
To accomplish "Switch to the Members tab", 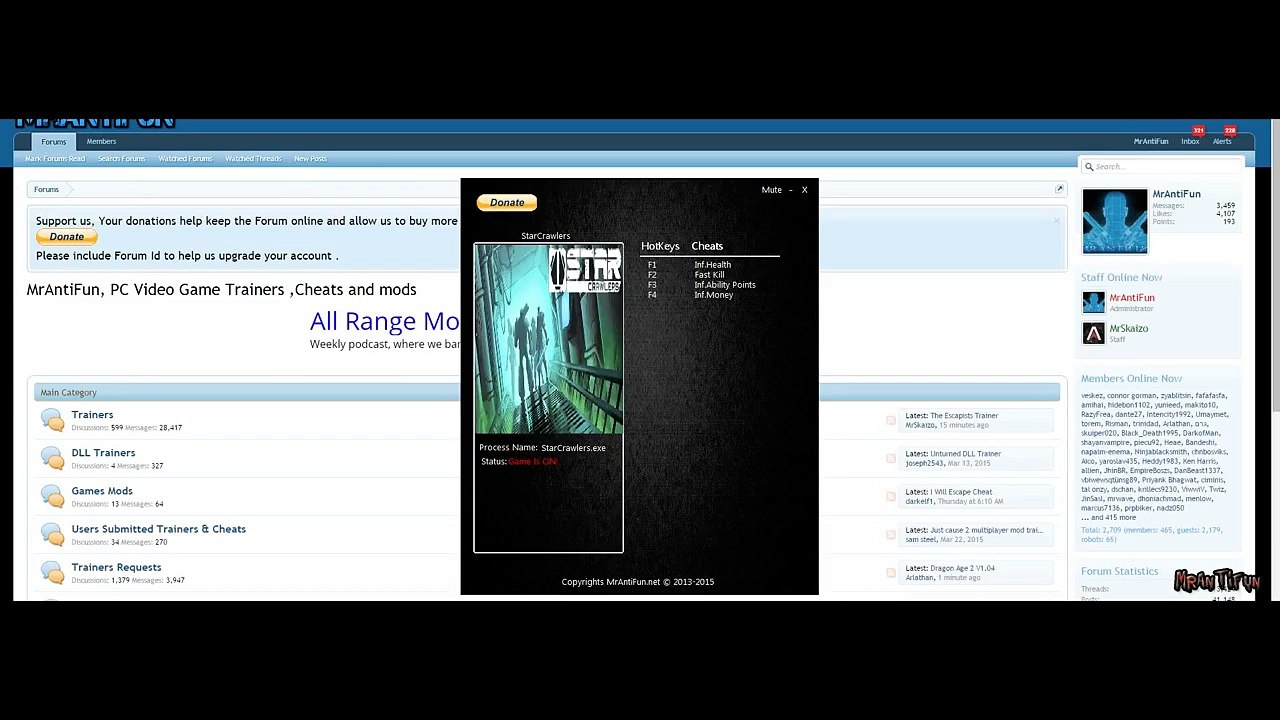I will tap(101, 142).
